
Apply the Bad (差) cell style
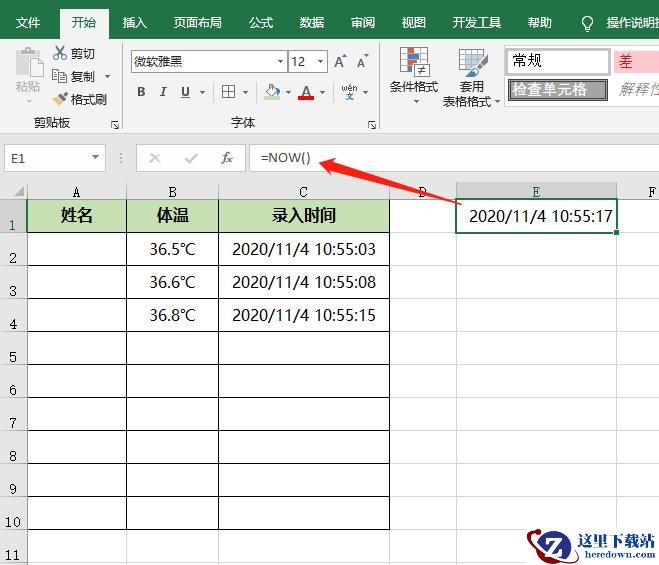point(636,62)
